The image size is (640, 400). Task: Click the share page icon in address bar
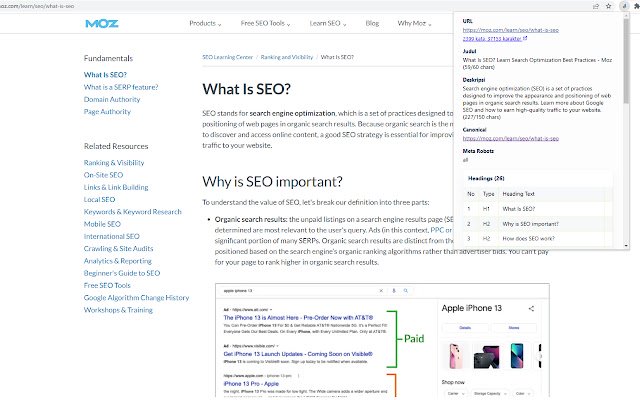pyautogui.click(x=596, y=6)
